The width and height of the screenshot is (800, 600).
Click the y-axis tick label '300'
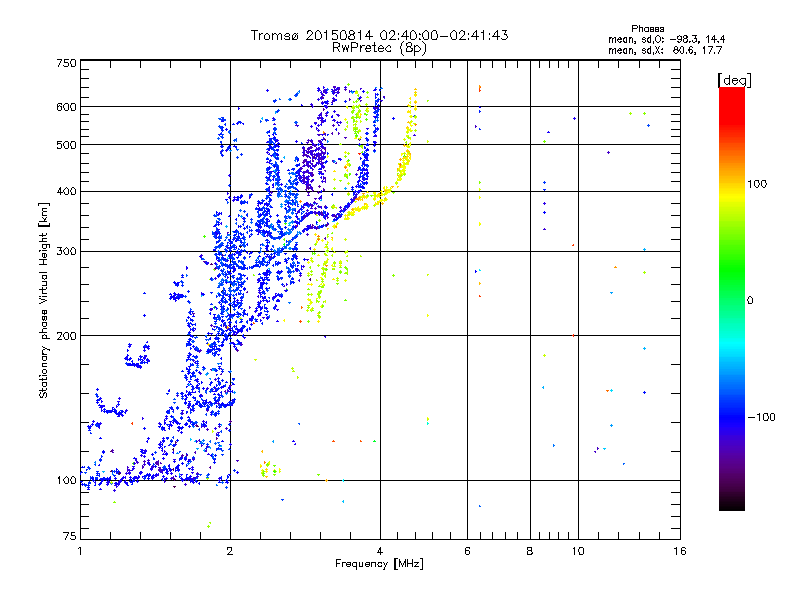(67, 251)
